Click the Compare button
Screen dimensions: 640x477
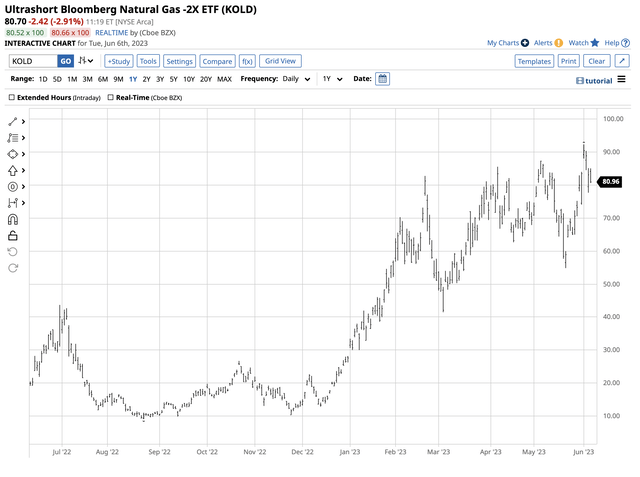[217, 61]
